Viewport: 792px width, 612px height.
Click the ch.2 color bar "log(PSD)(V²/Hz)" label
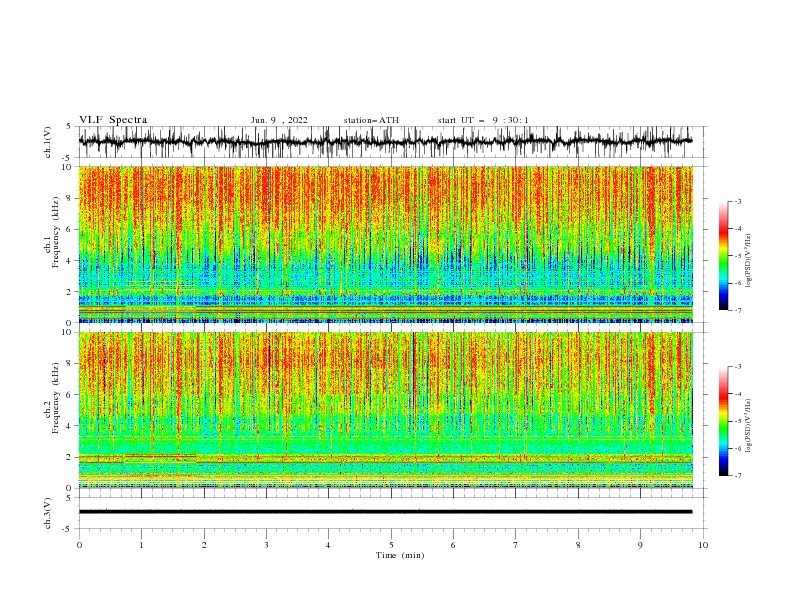click(x=749, y=426)
